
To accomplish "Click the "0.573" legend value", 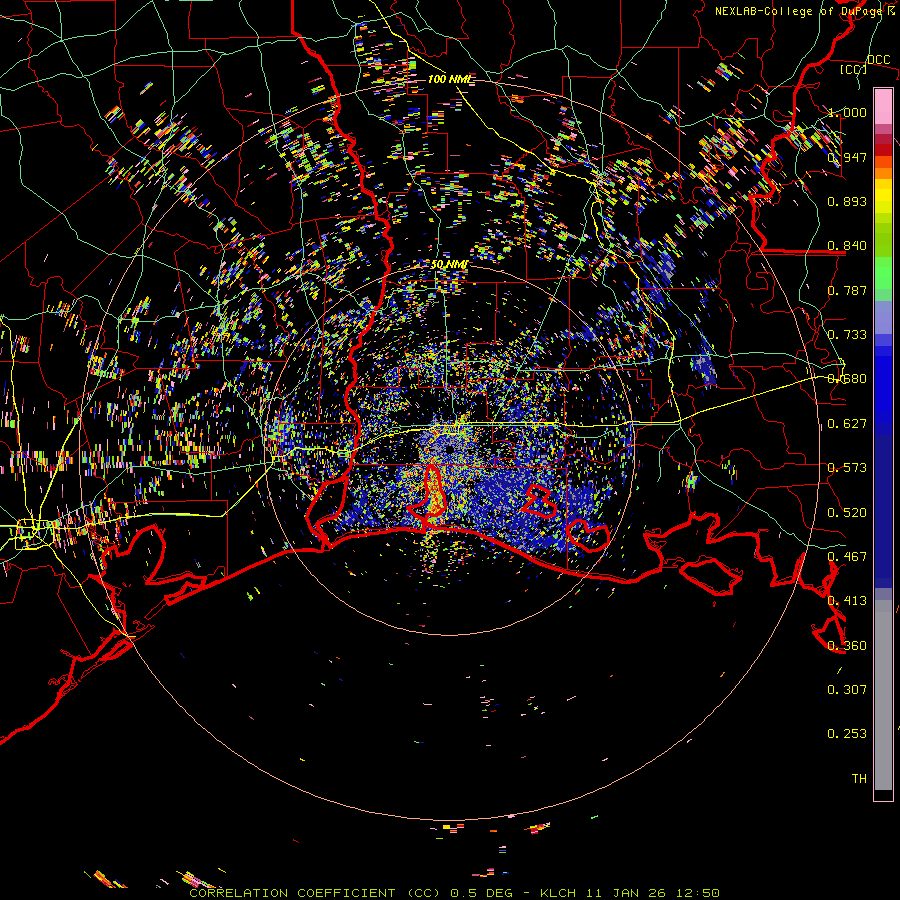I will pos(847,468).
